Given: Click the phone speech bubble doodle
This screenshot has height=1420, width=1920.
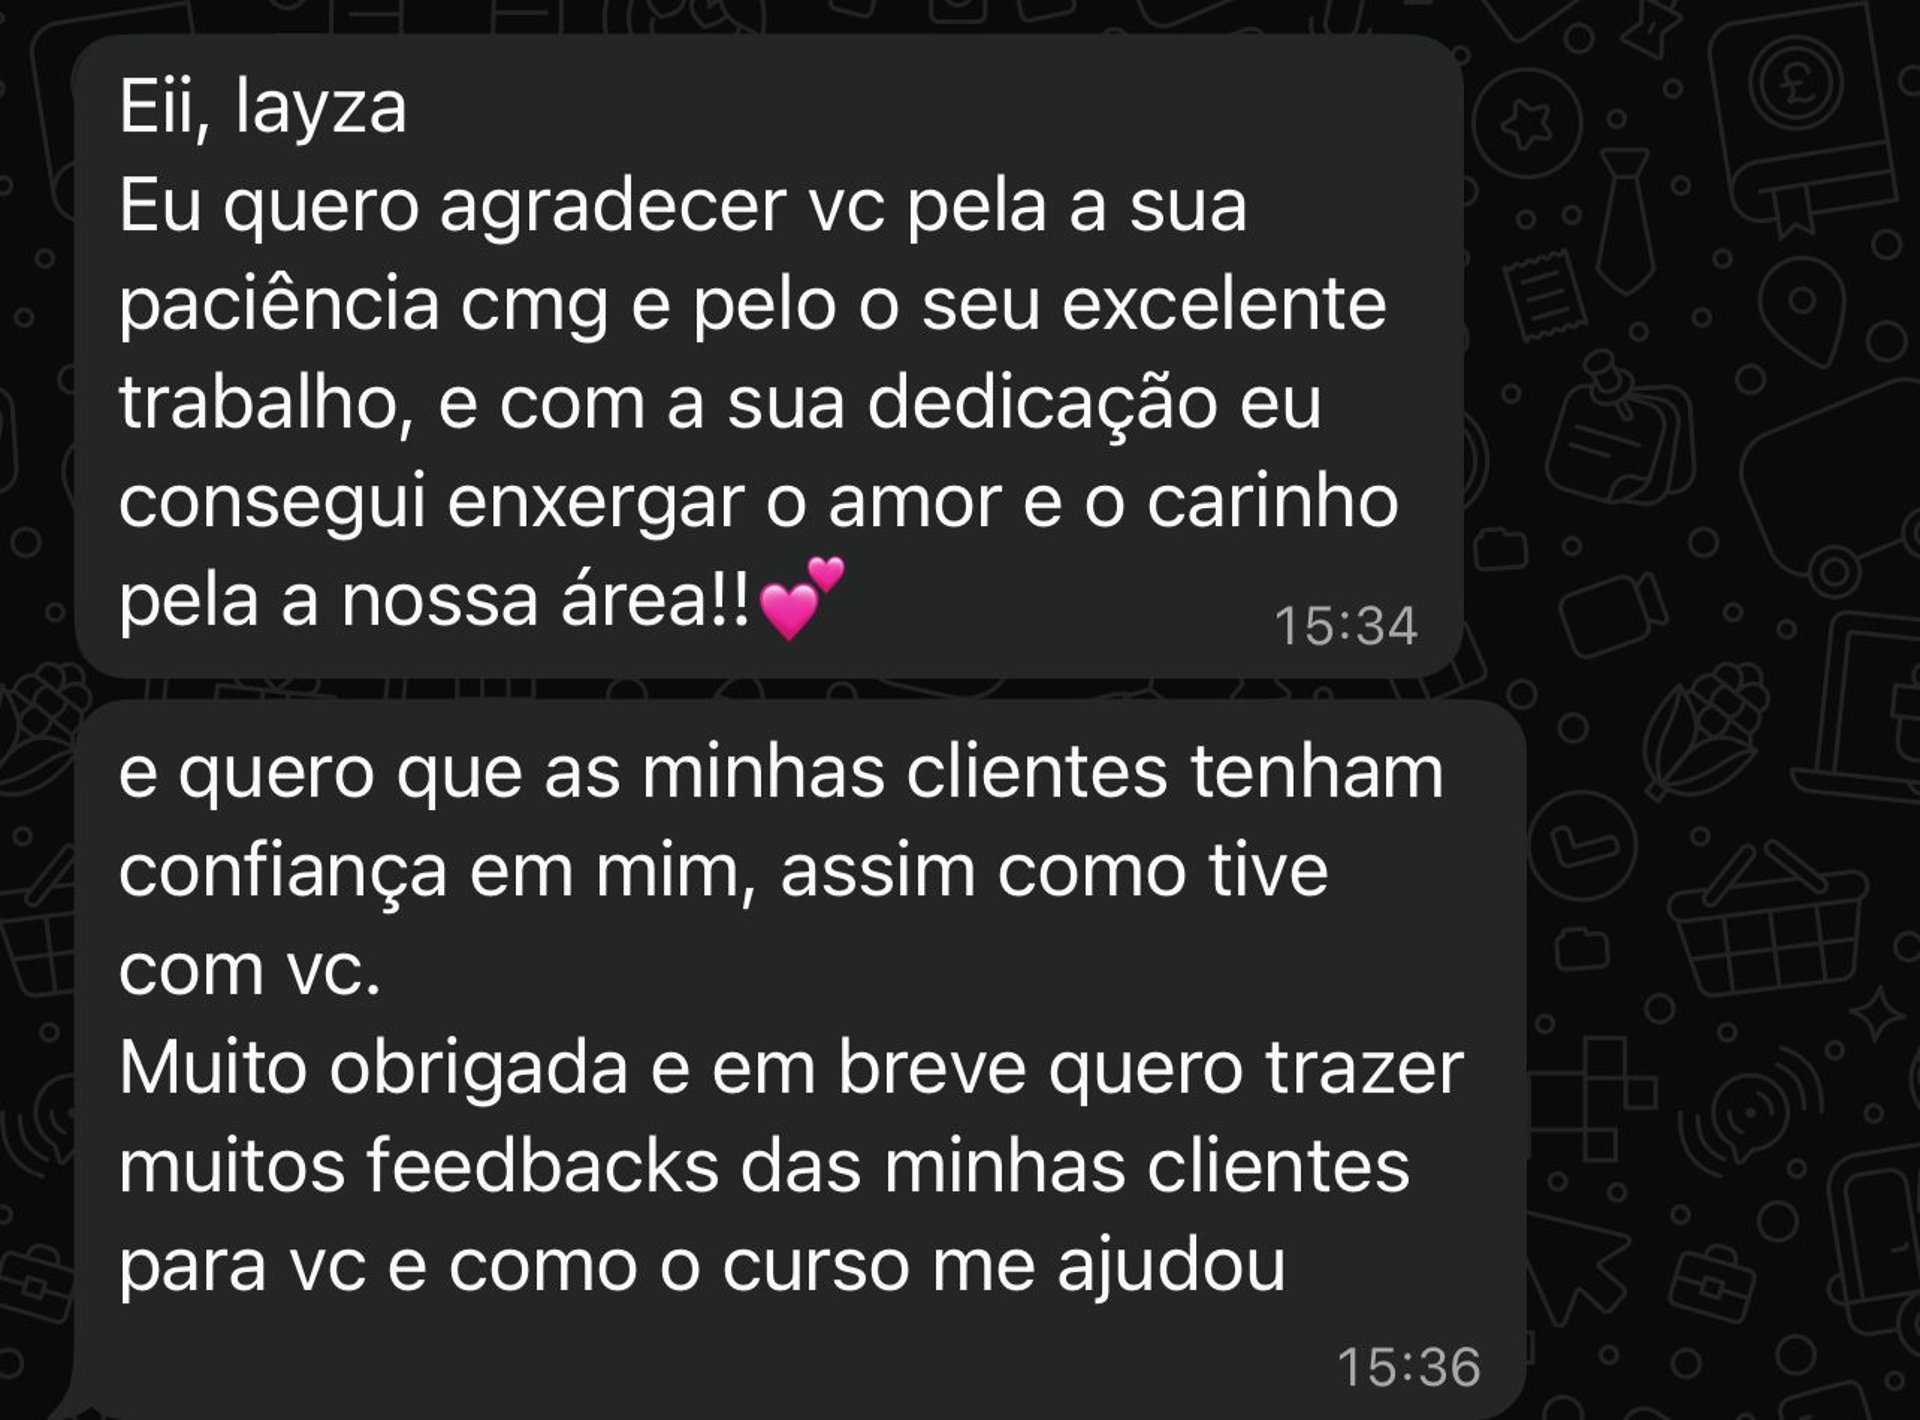Looking at the screenshot, I should tap(1583, 843).
